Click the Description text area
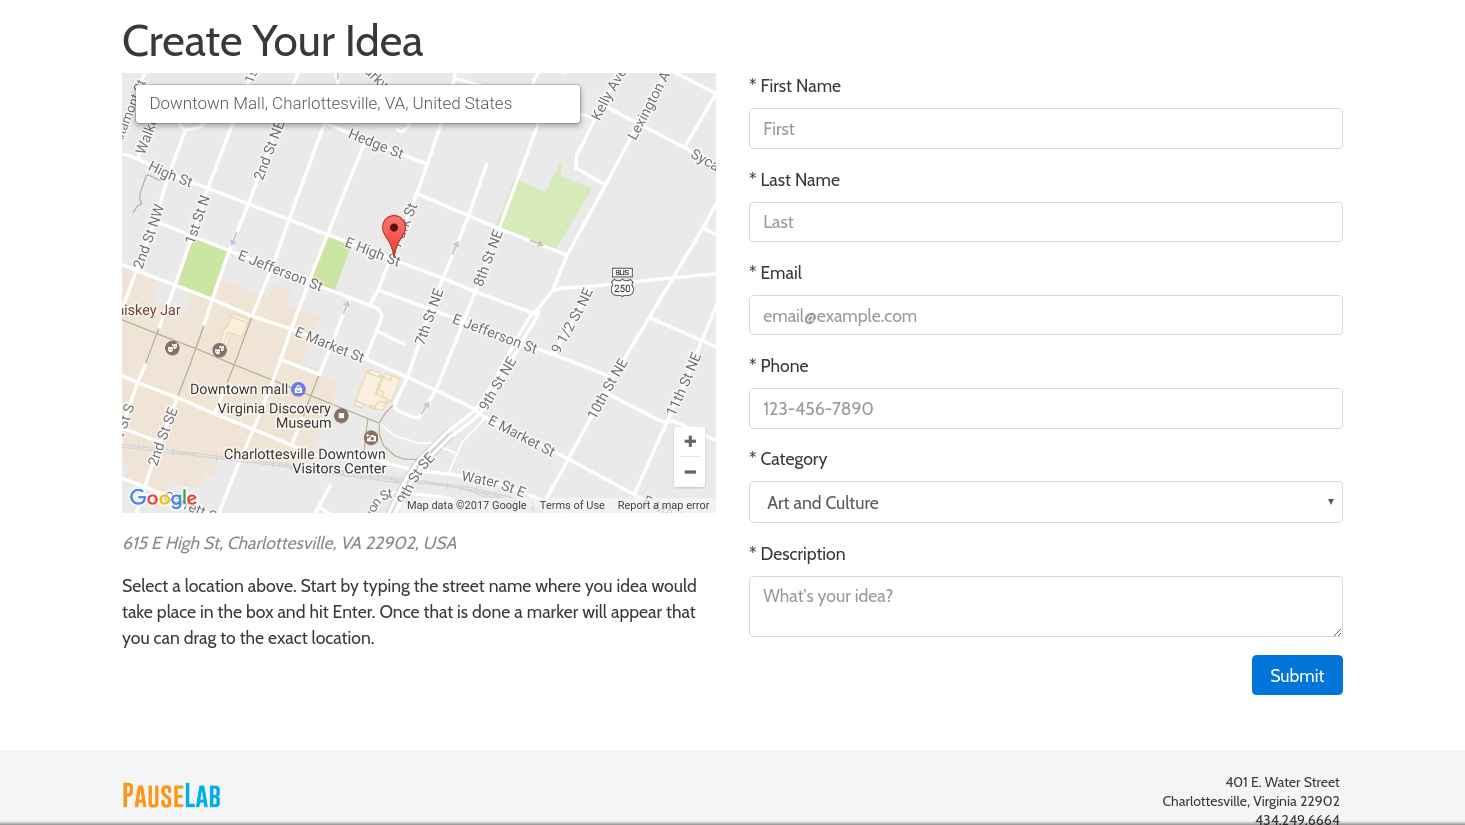The height and width of the screenshot is (825, 1465). point(1045,606)
